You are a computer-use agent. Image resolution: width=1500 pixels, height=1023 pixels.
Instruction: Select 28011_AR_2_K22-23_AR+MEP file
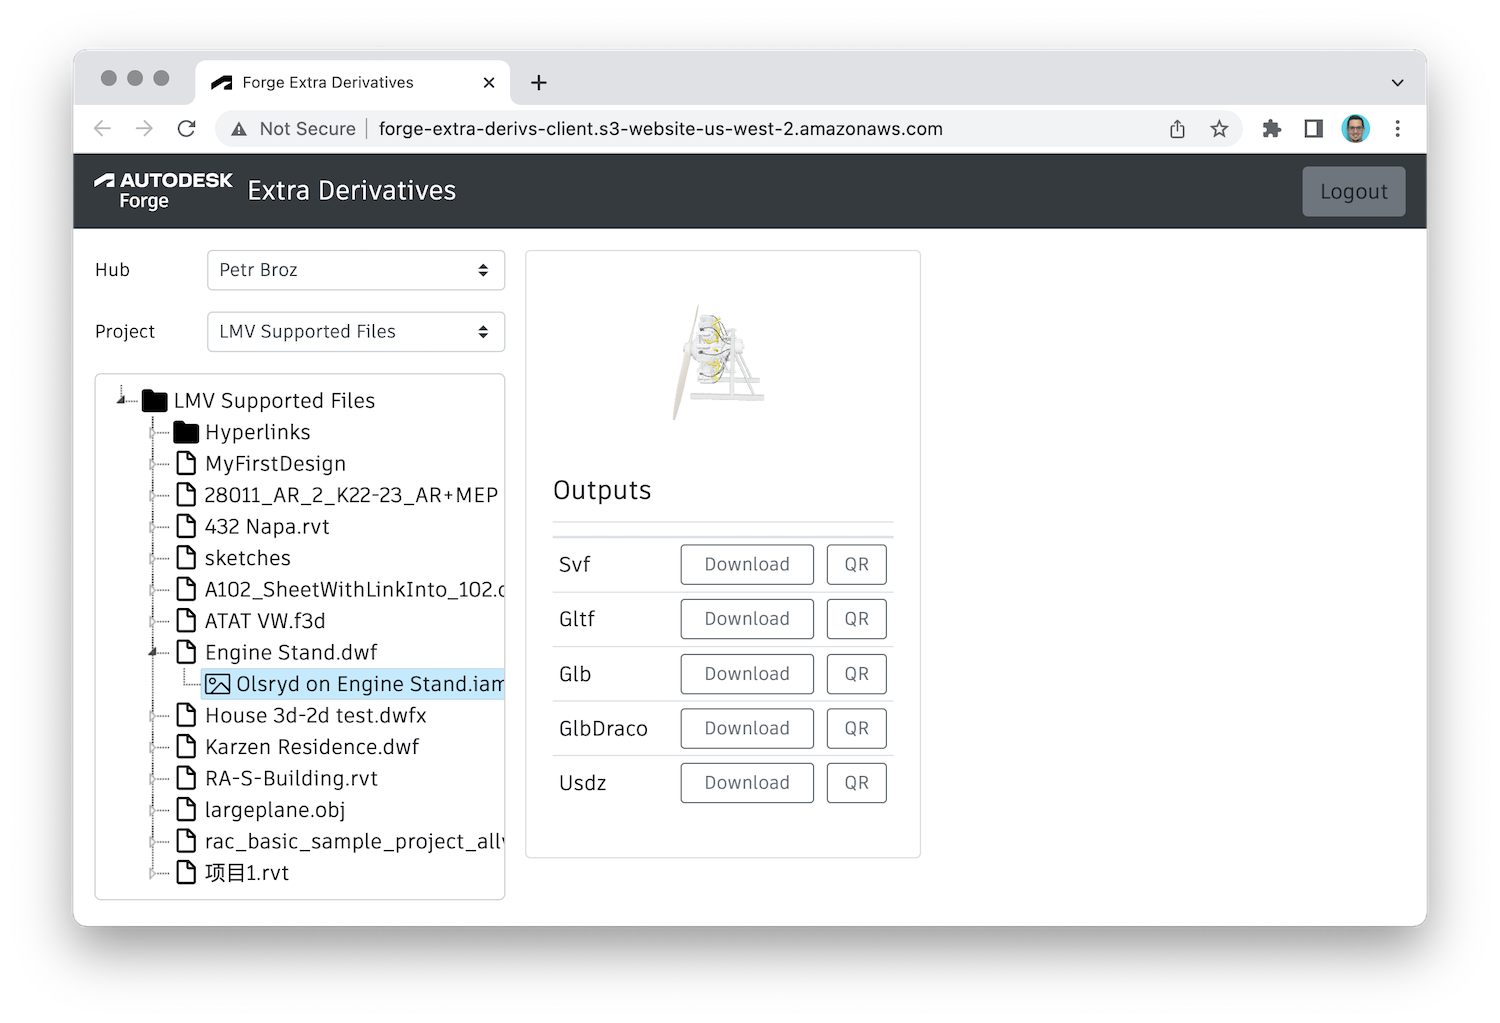click(x=351, y=495)
